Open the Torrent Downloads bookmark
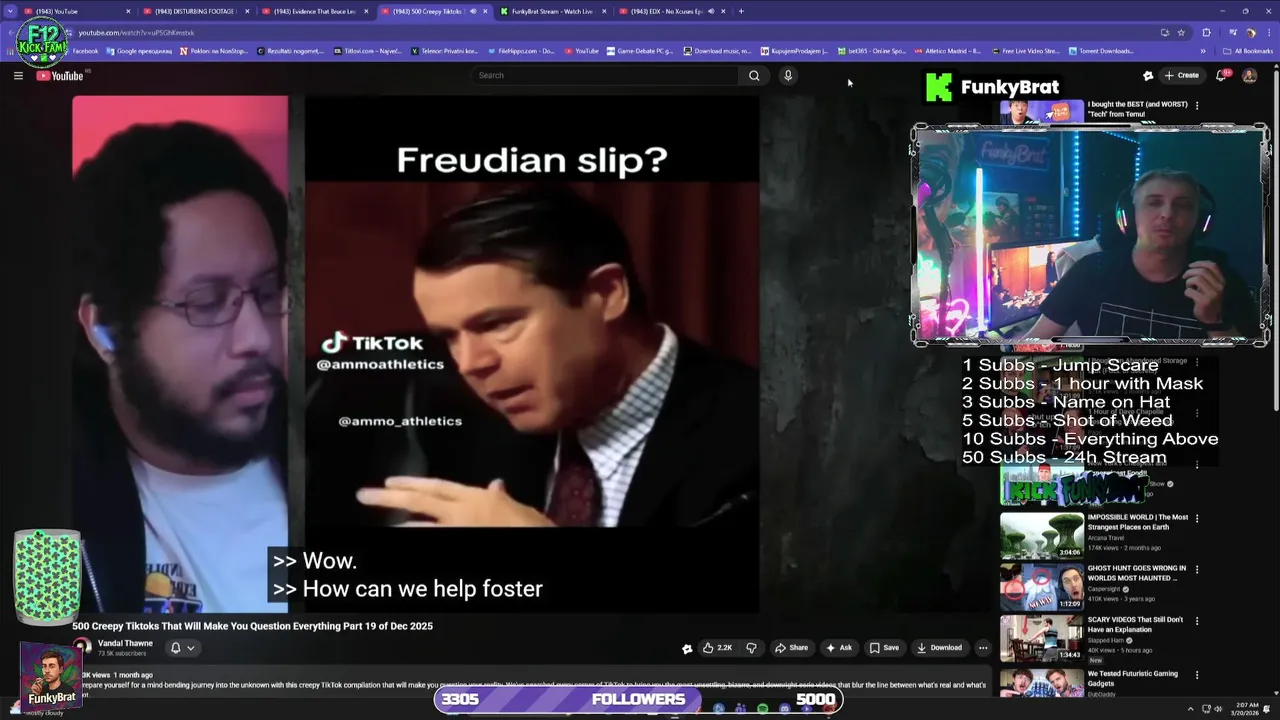Screen dimensions: 1280x720 [1101, 51]
